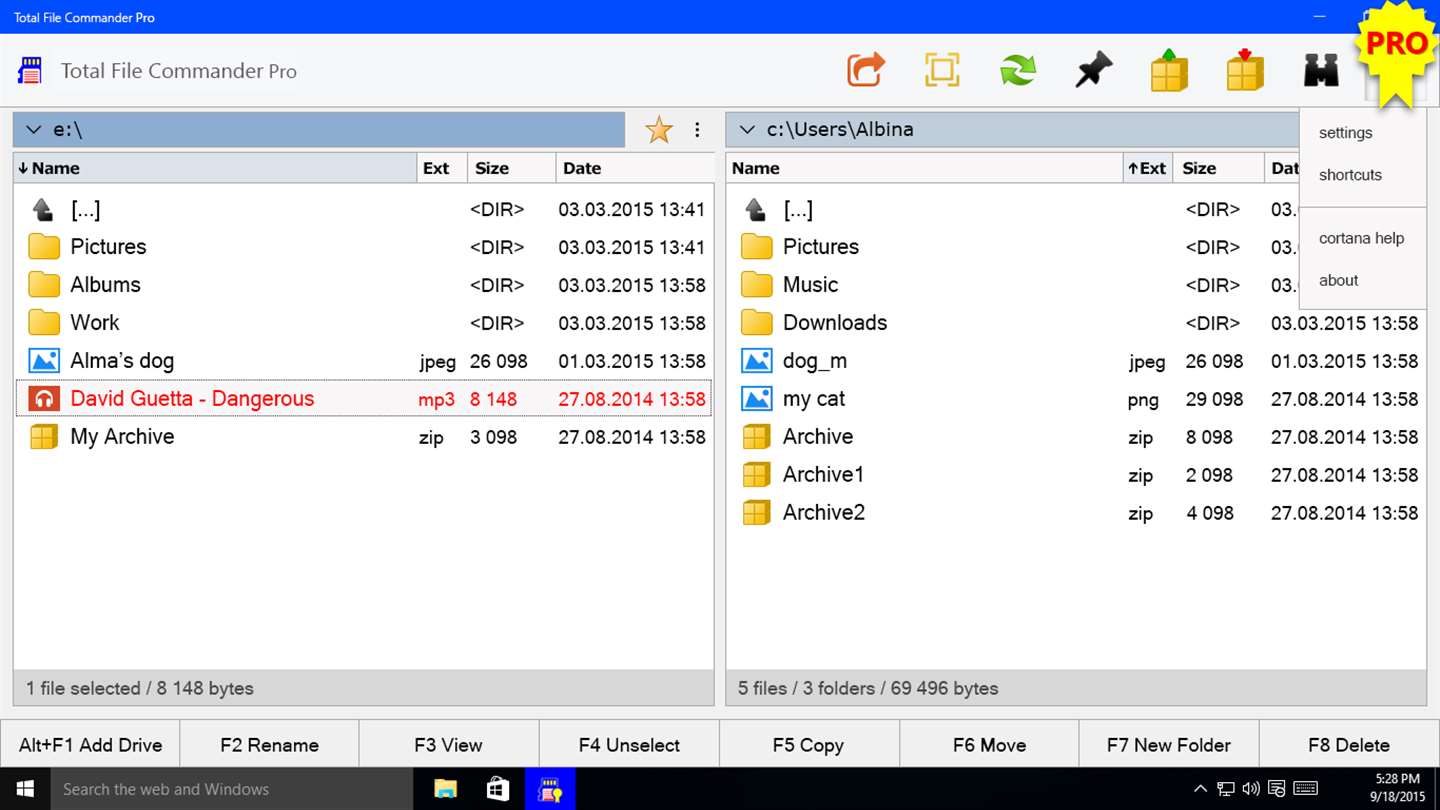Click the zip icon beside Archive2
This screenshot has width=1440, height=810.
pyautogui.click(x=756, y=513)
